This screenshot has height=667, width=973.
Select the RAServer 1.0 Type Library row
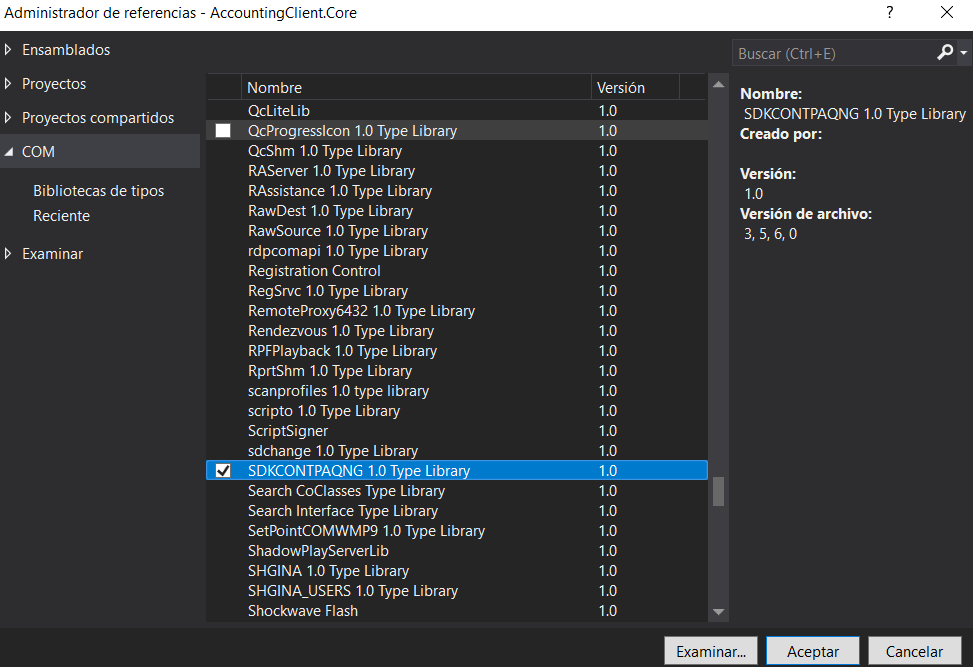point(457,171)
